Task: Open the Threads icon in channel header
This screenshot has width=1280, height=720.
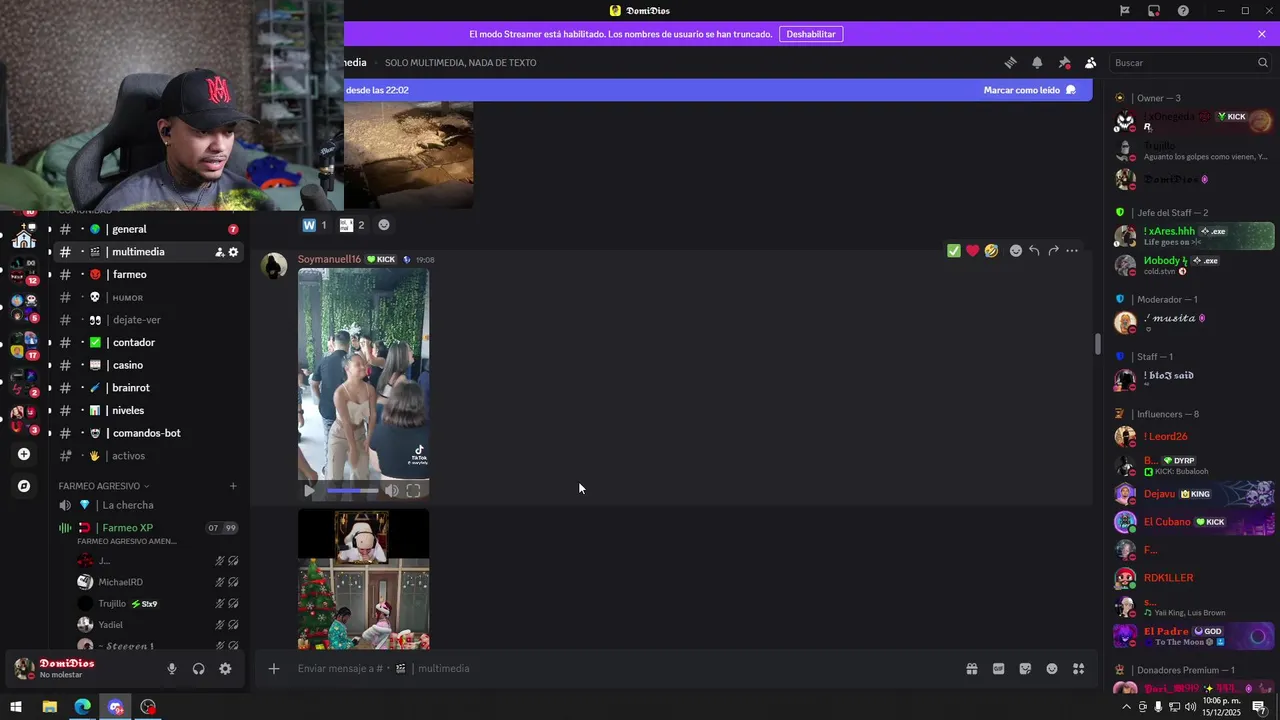Action: tap(1010, 62)
